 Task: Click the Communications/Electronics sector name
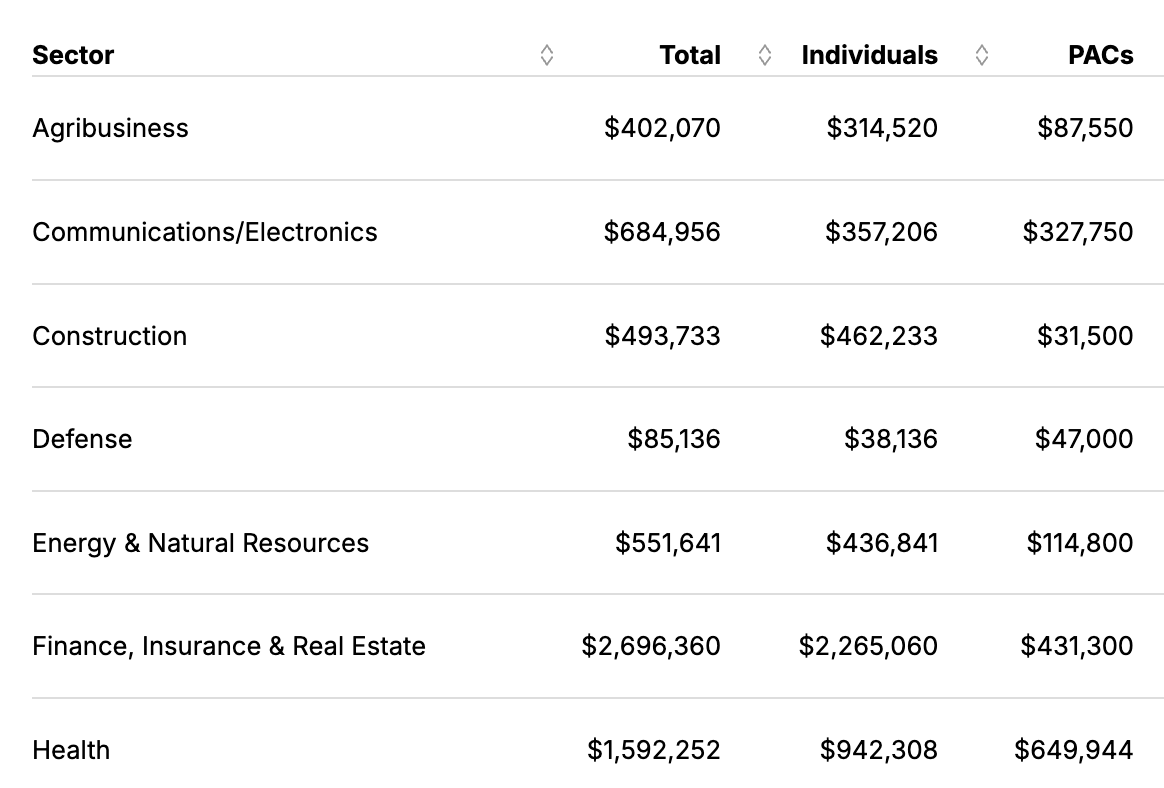tap(205, 232)
